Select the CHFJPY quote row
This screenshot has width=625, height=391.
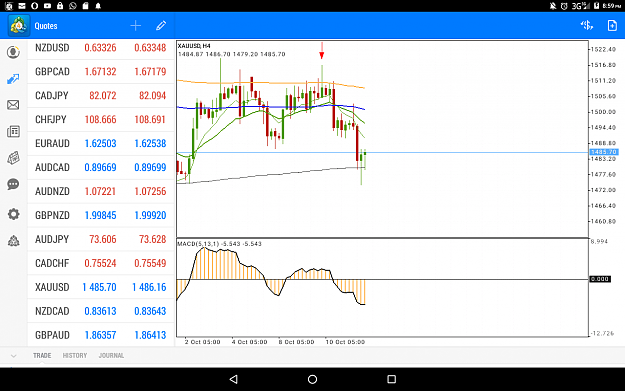pos(101,120)
